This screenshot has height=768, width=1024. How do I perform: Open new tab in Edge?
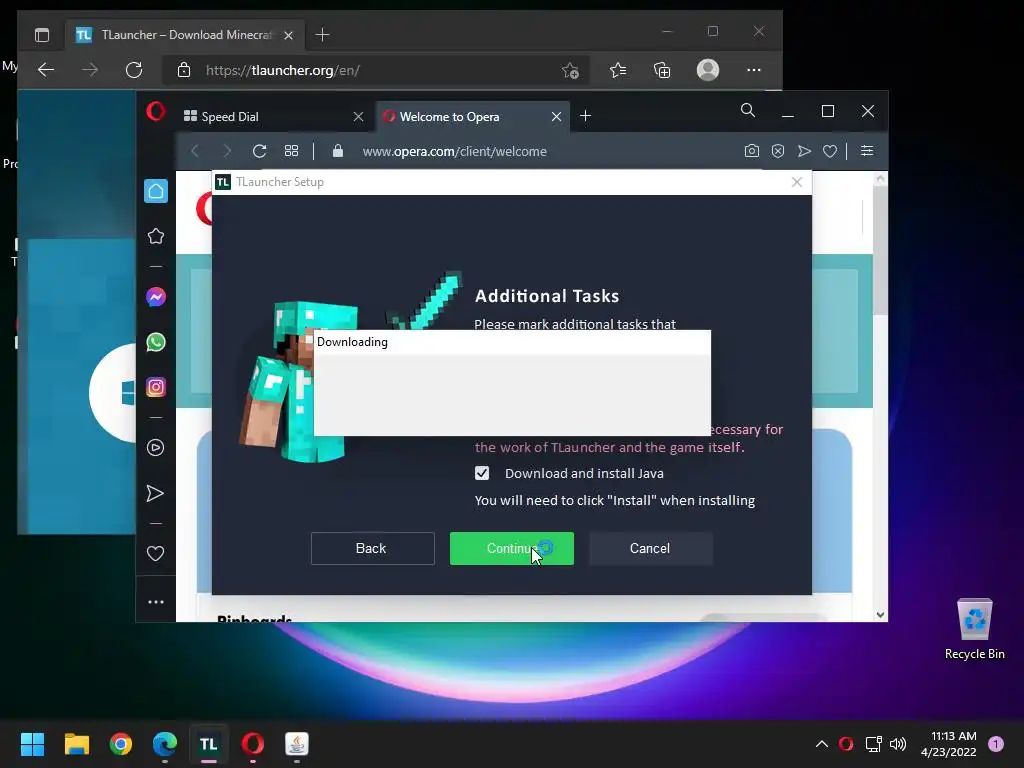pyautogui.click(x=323, y=35)
